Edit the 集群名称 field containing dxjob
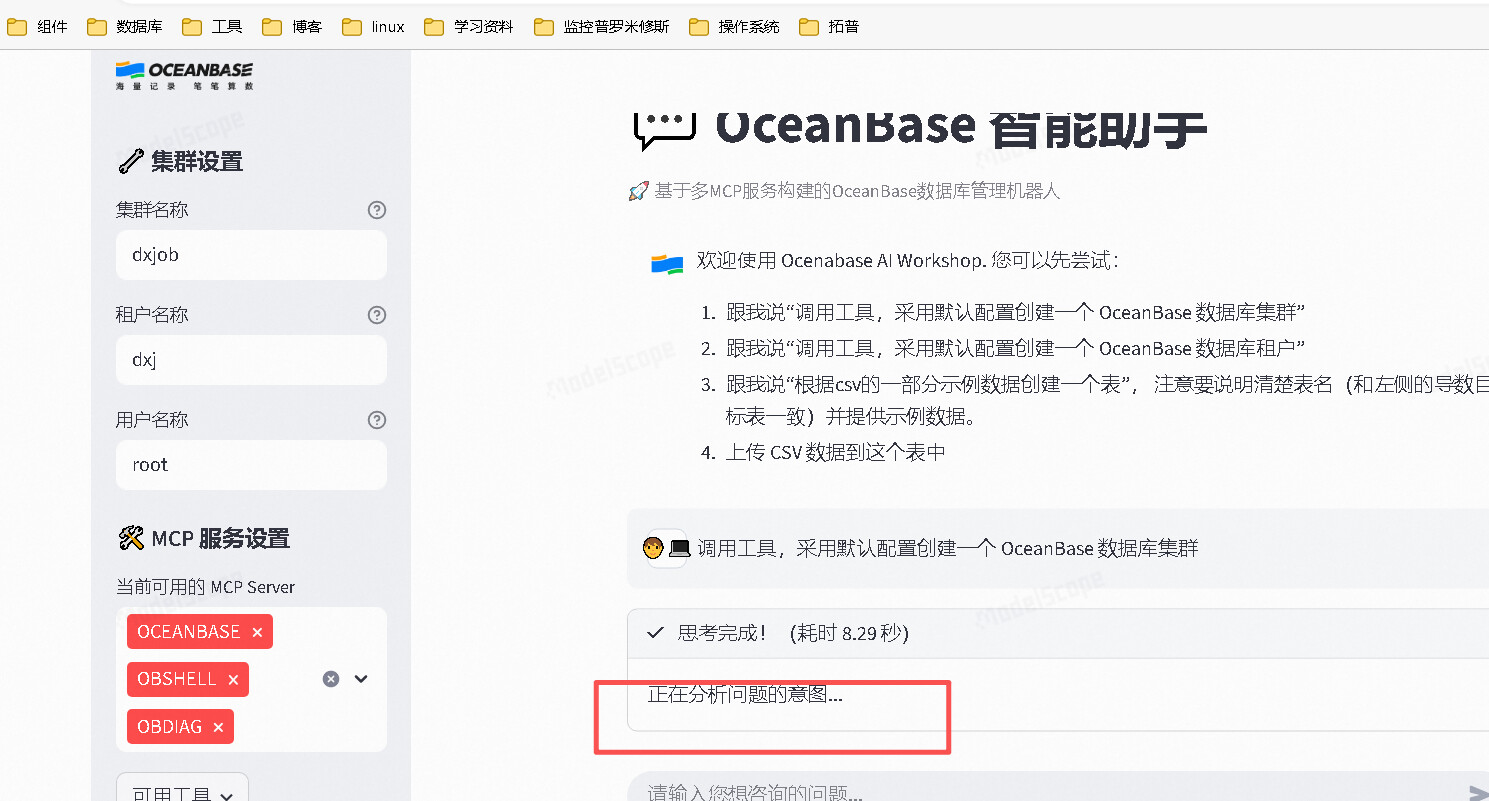Viewport: 1489px width, 801px height. [x=251, y=255]
